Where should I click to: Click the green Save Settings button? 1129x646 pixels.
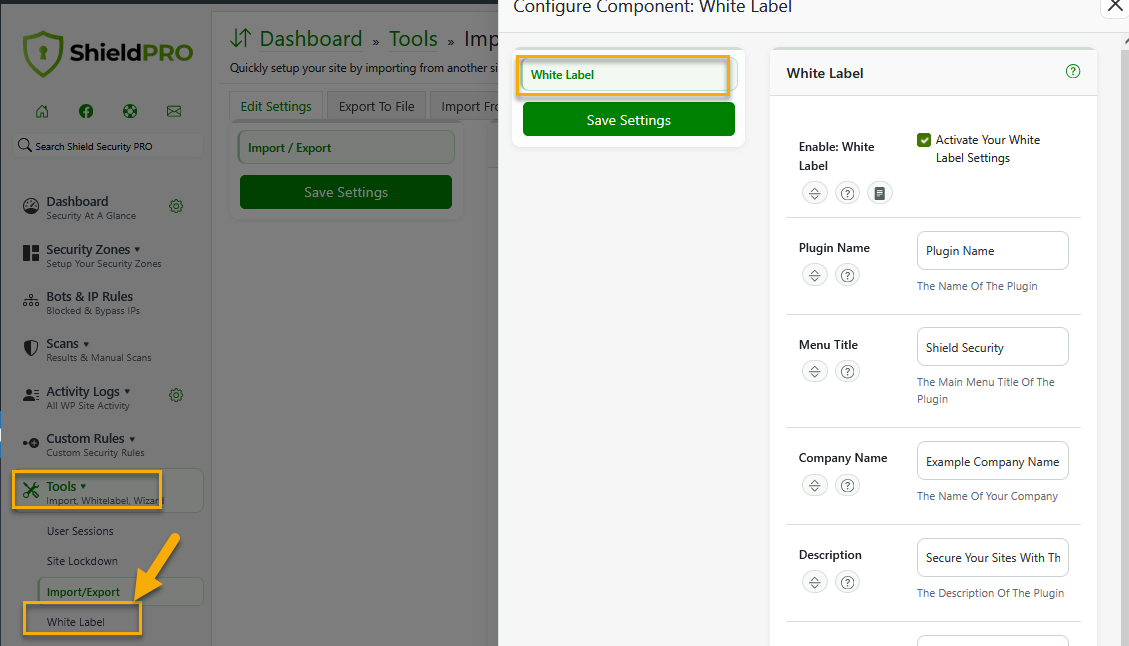pos(628,119)
